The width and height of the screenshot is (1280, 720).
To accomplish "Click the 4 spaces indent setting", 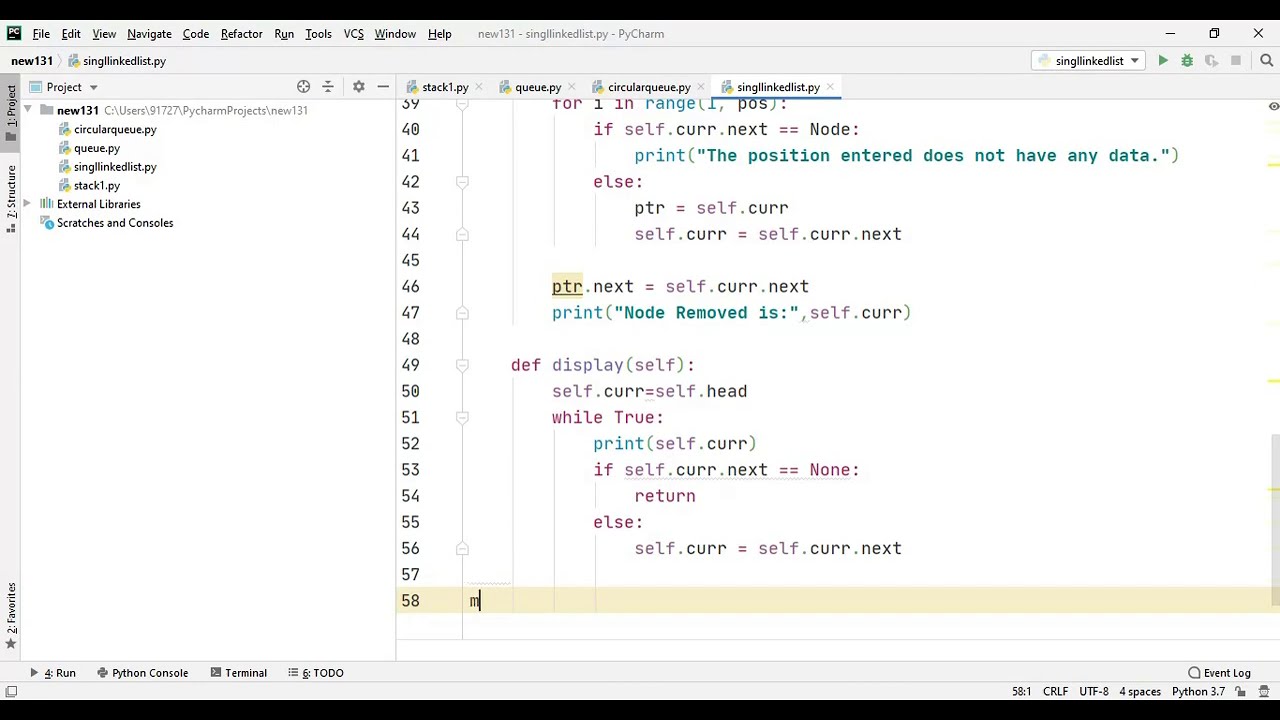I will 1140,692.
